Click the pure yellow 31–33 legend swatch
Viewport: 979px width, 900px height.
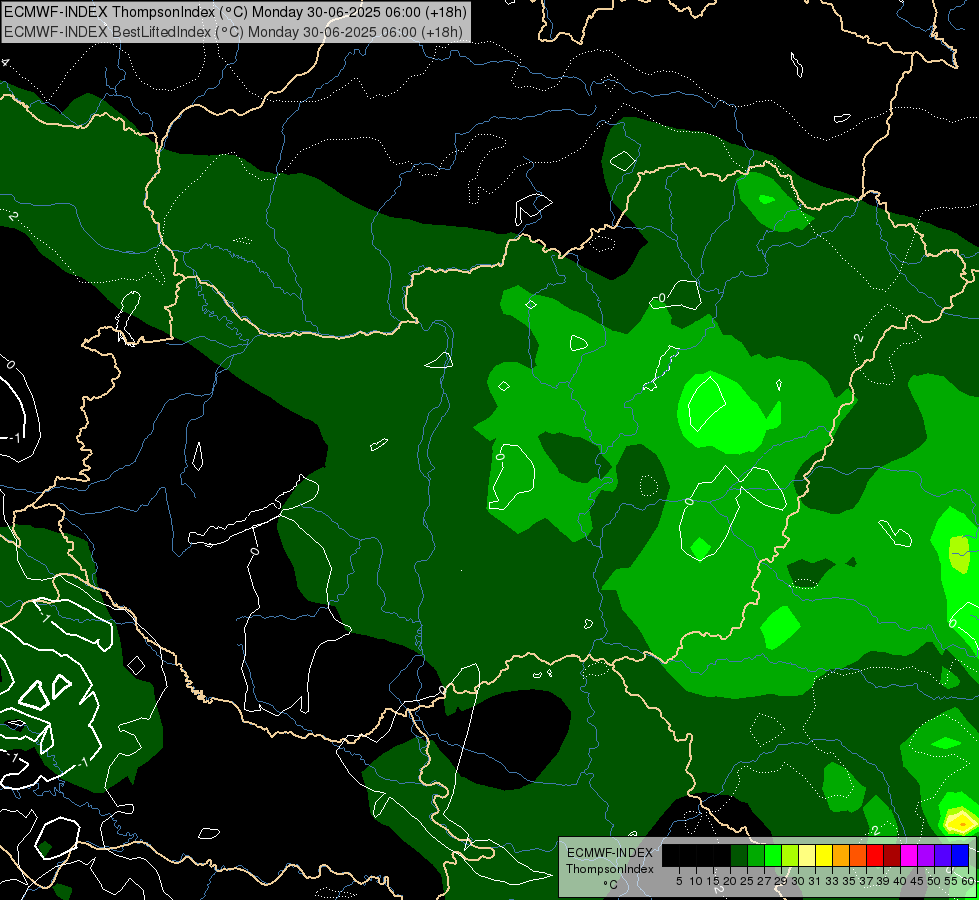(824, 855)
